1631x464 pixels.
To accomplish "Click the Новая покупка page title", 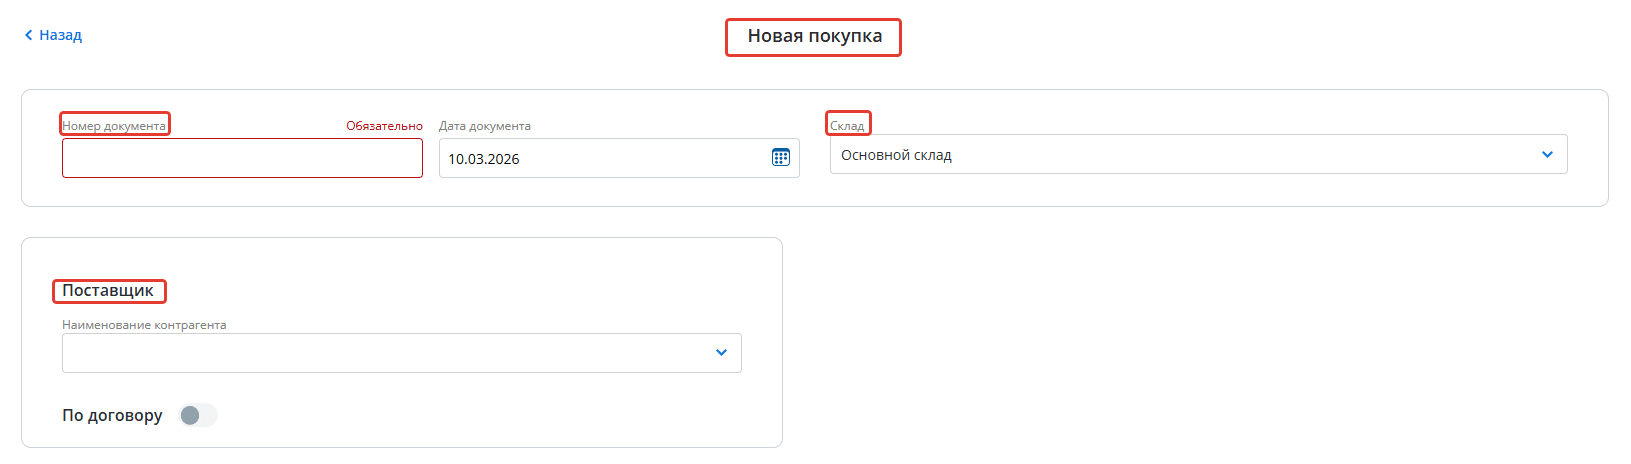I will [814, 37].
